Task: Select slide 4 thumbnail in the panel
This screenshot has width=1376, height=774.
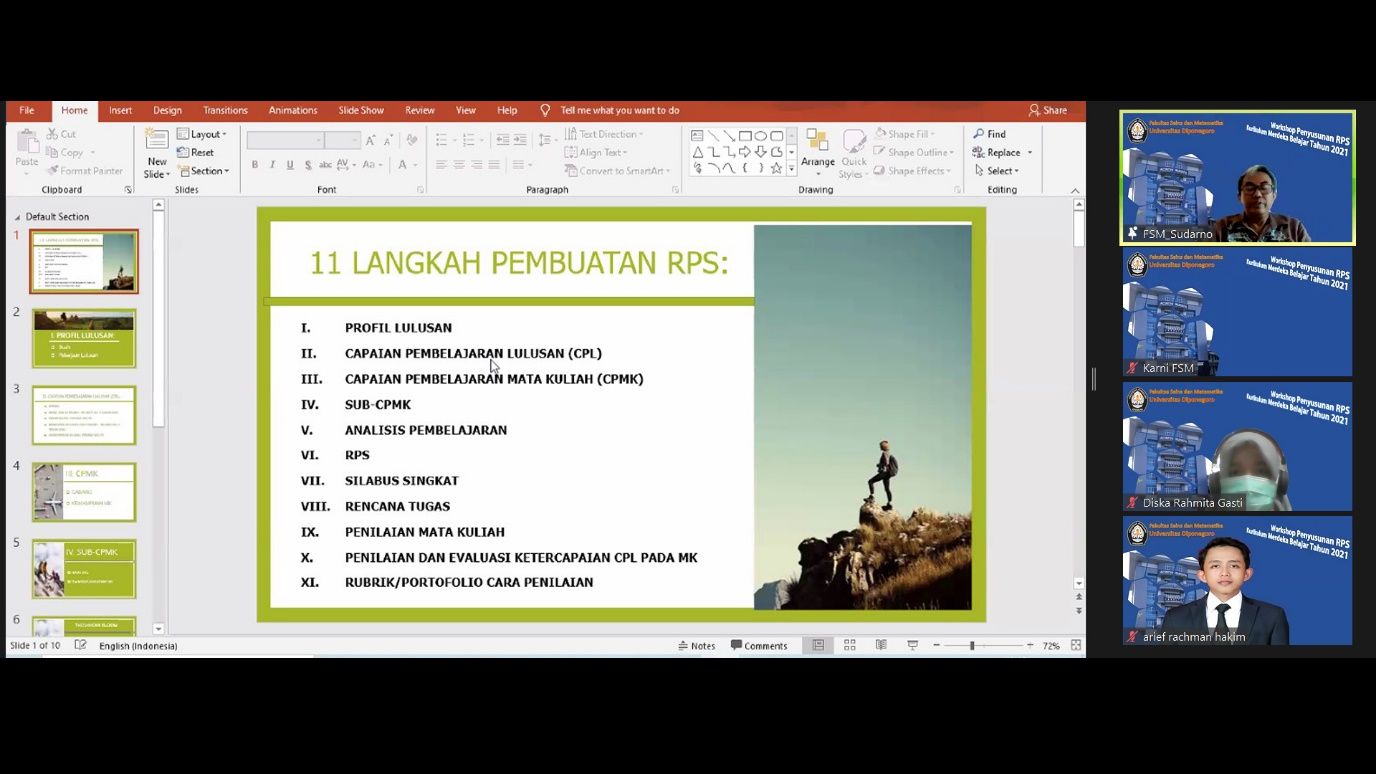Action: 84,491
